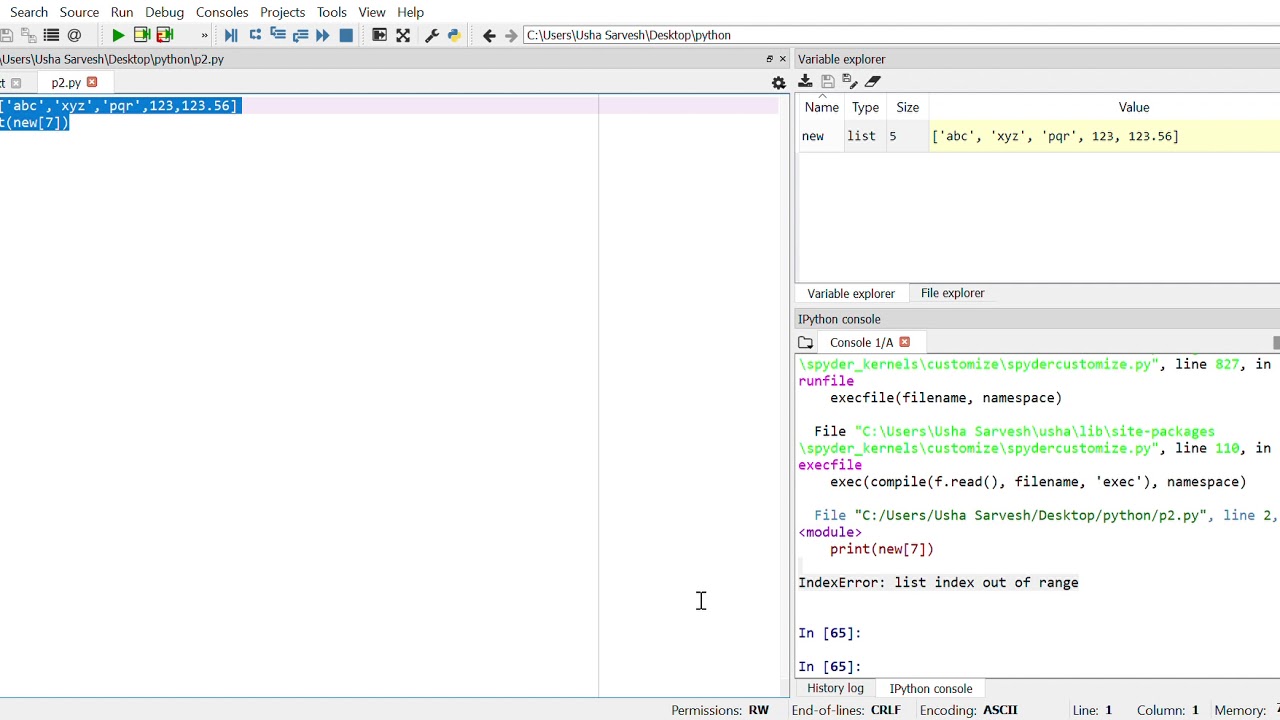Screen dimensions: 1280x720
Task: Expand hidden run toolbar items chevron
Action: pos(205,35)
